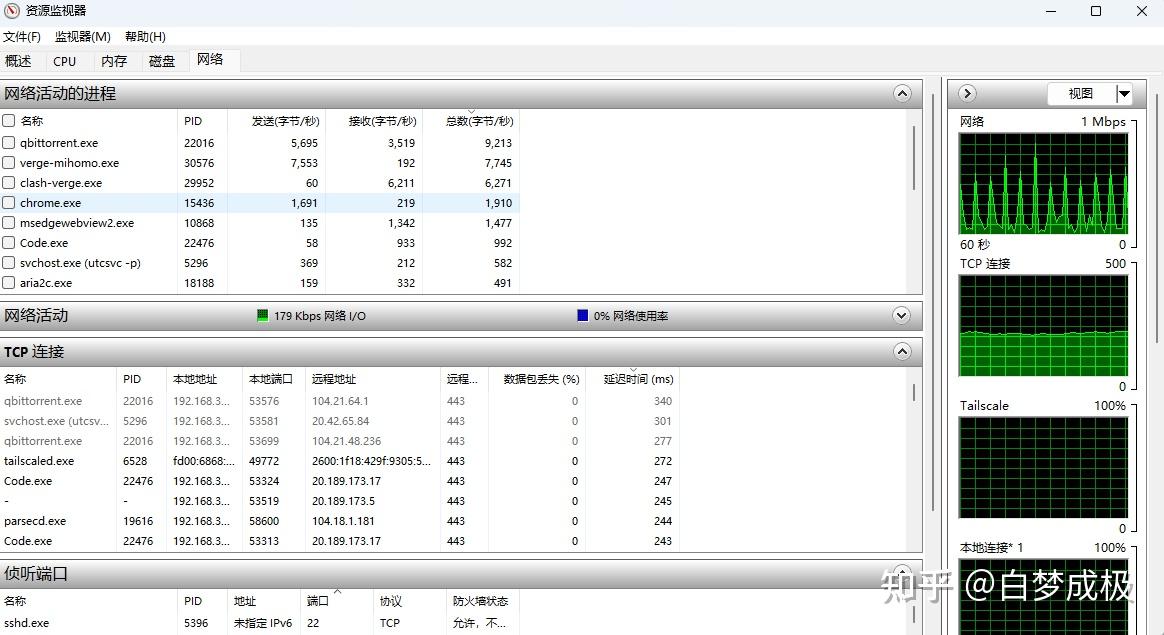Enable filtering for Code.exe process
Image resolution: width=1164 pixels, height=635 pixels.
click(x=11, y=242)
